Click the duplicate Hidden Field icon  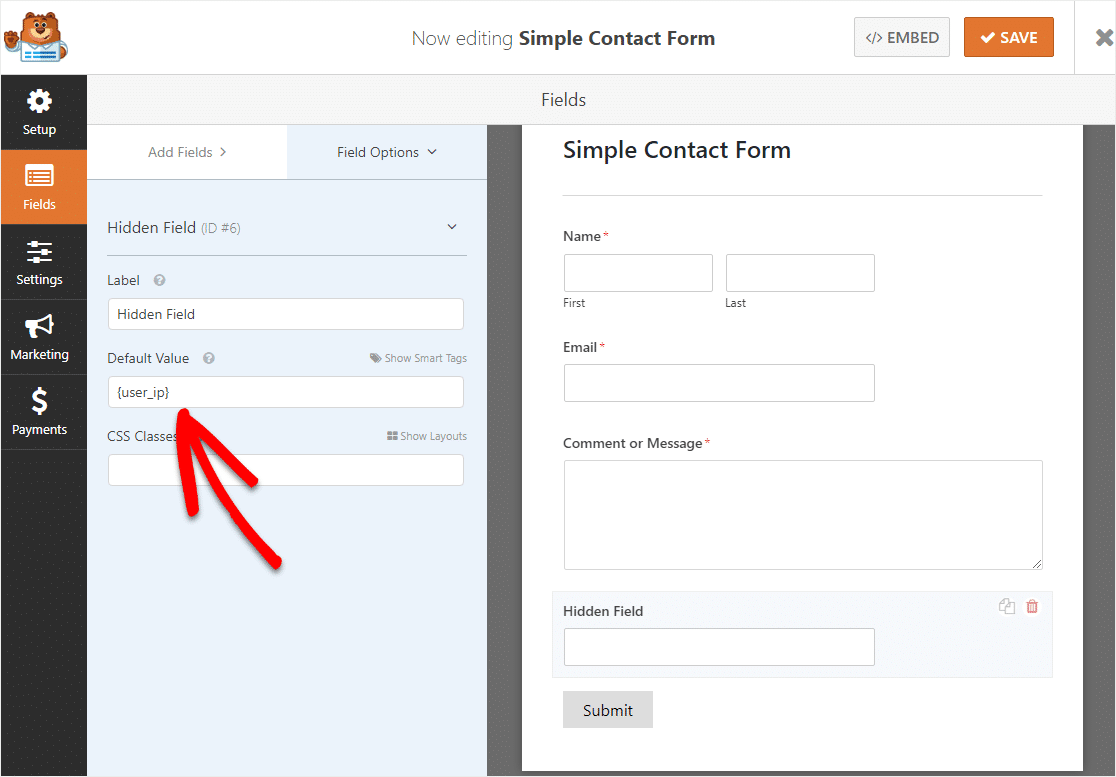[1006, 606]
